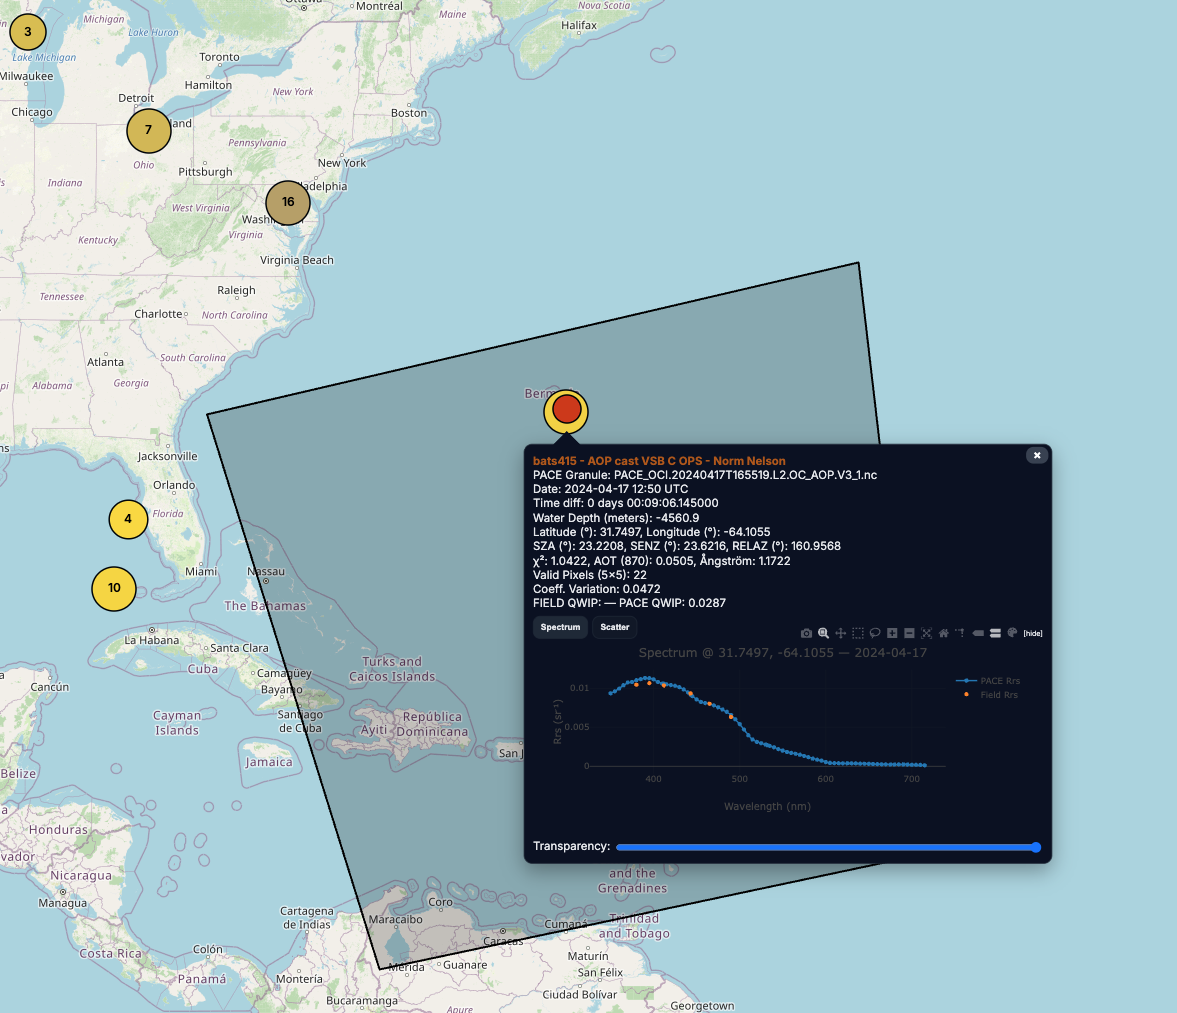Reset axes with the home icon
The height and width of the screenshot is (1013, 1177).
click(943, 633)
